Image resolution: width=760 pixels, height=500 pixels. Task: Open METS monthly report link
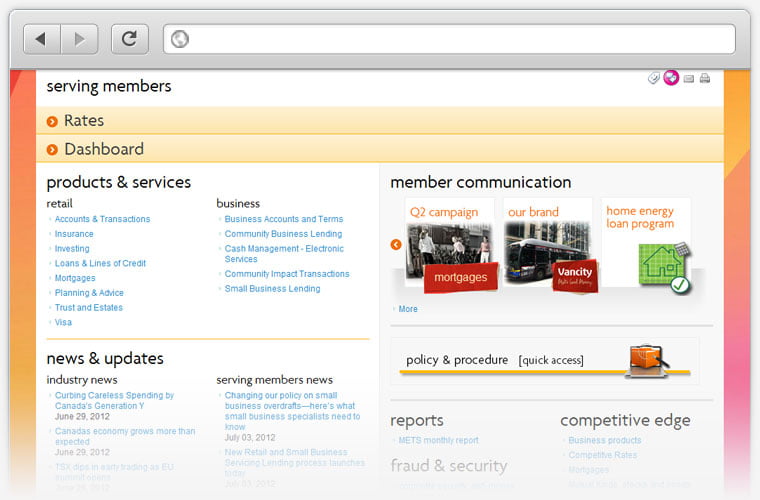(x=439, y=440)
